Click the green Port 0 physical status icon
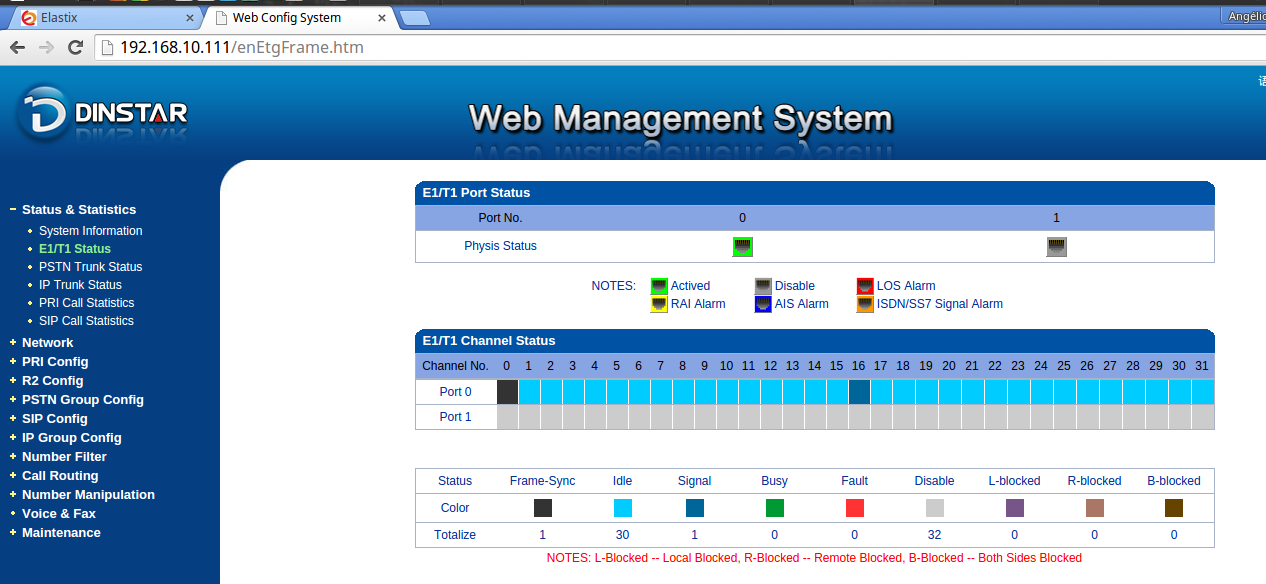 pos(742,247)
